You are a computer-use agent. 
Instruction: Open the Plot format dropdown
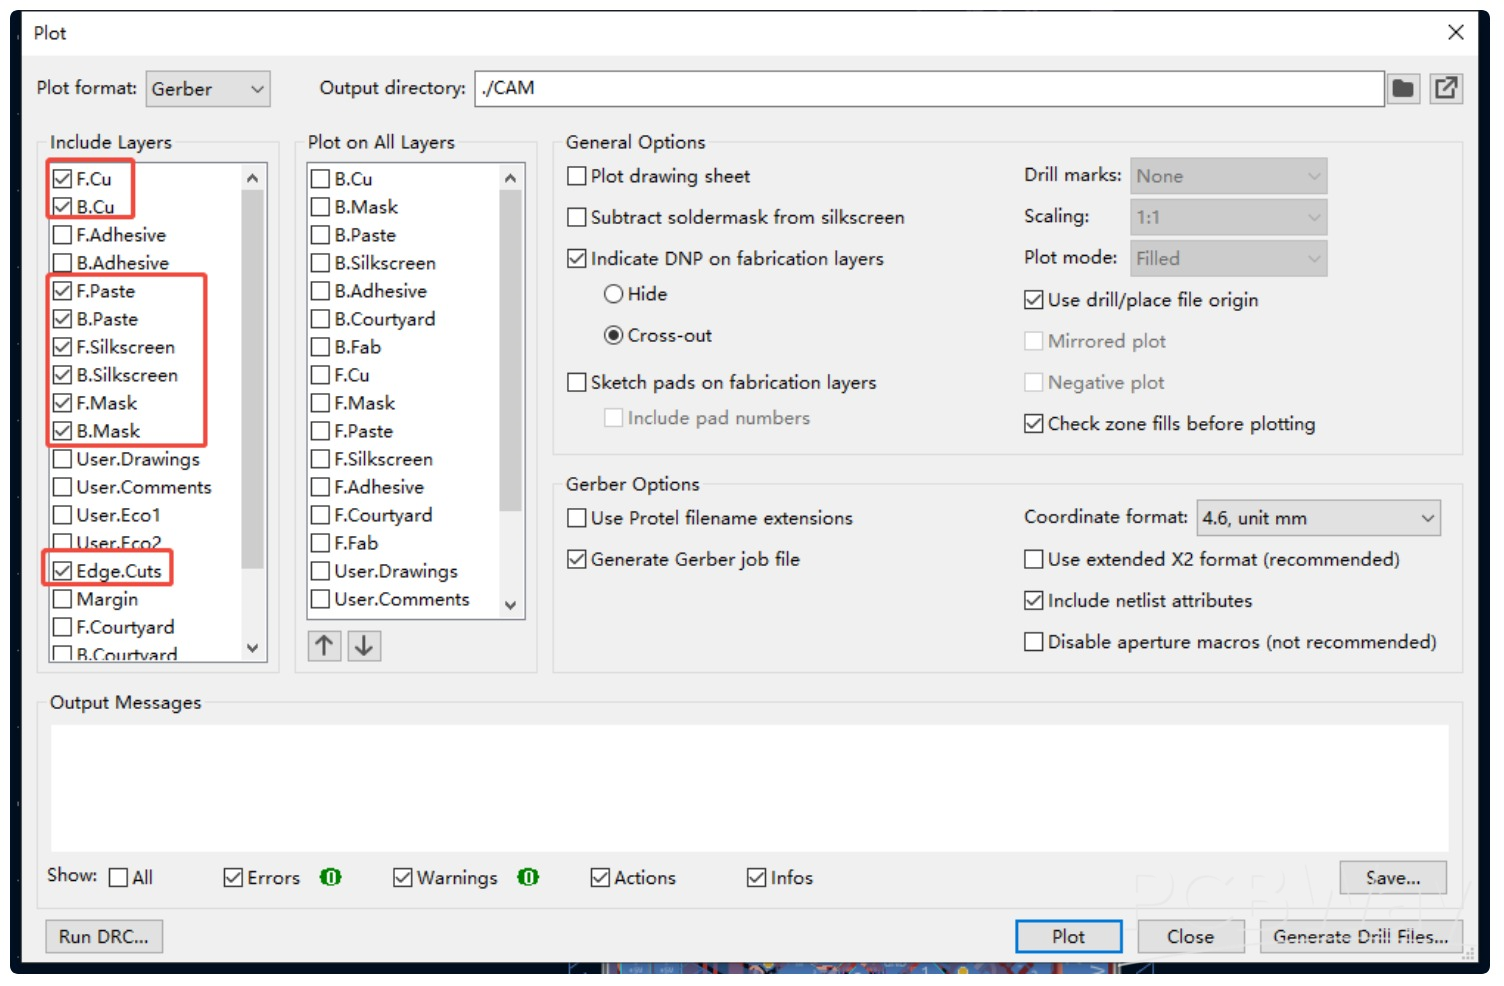tap(208, 89)
